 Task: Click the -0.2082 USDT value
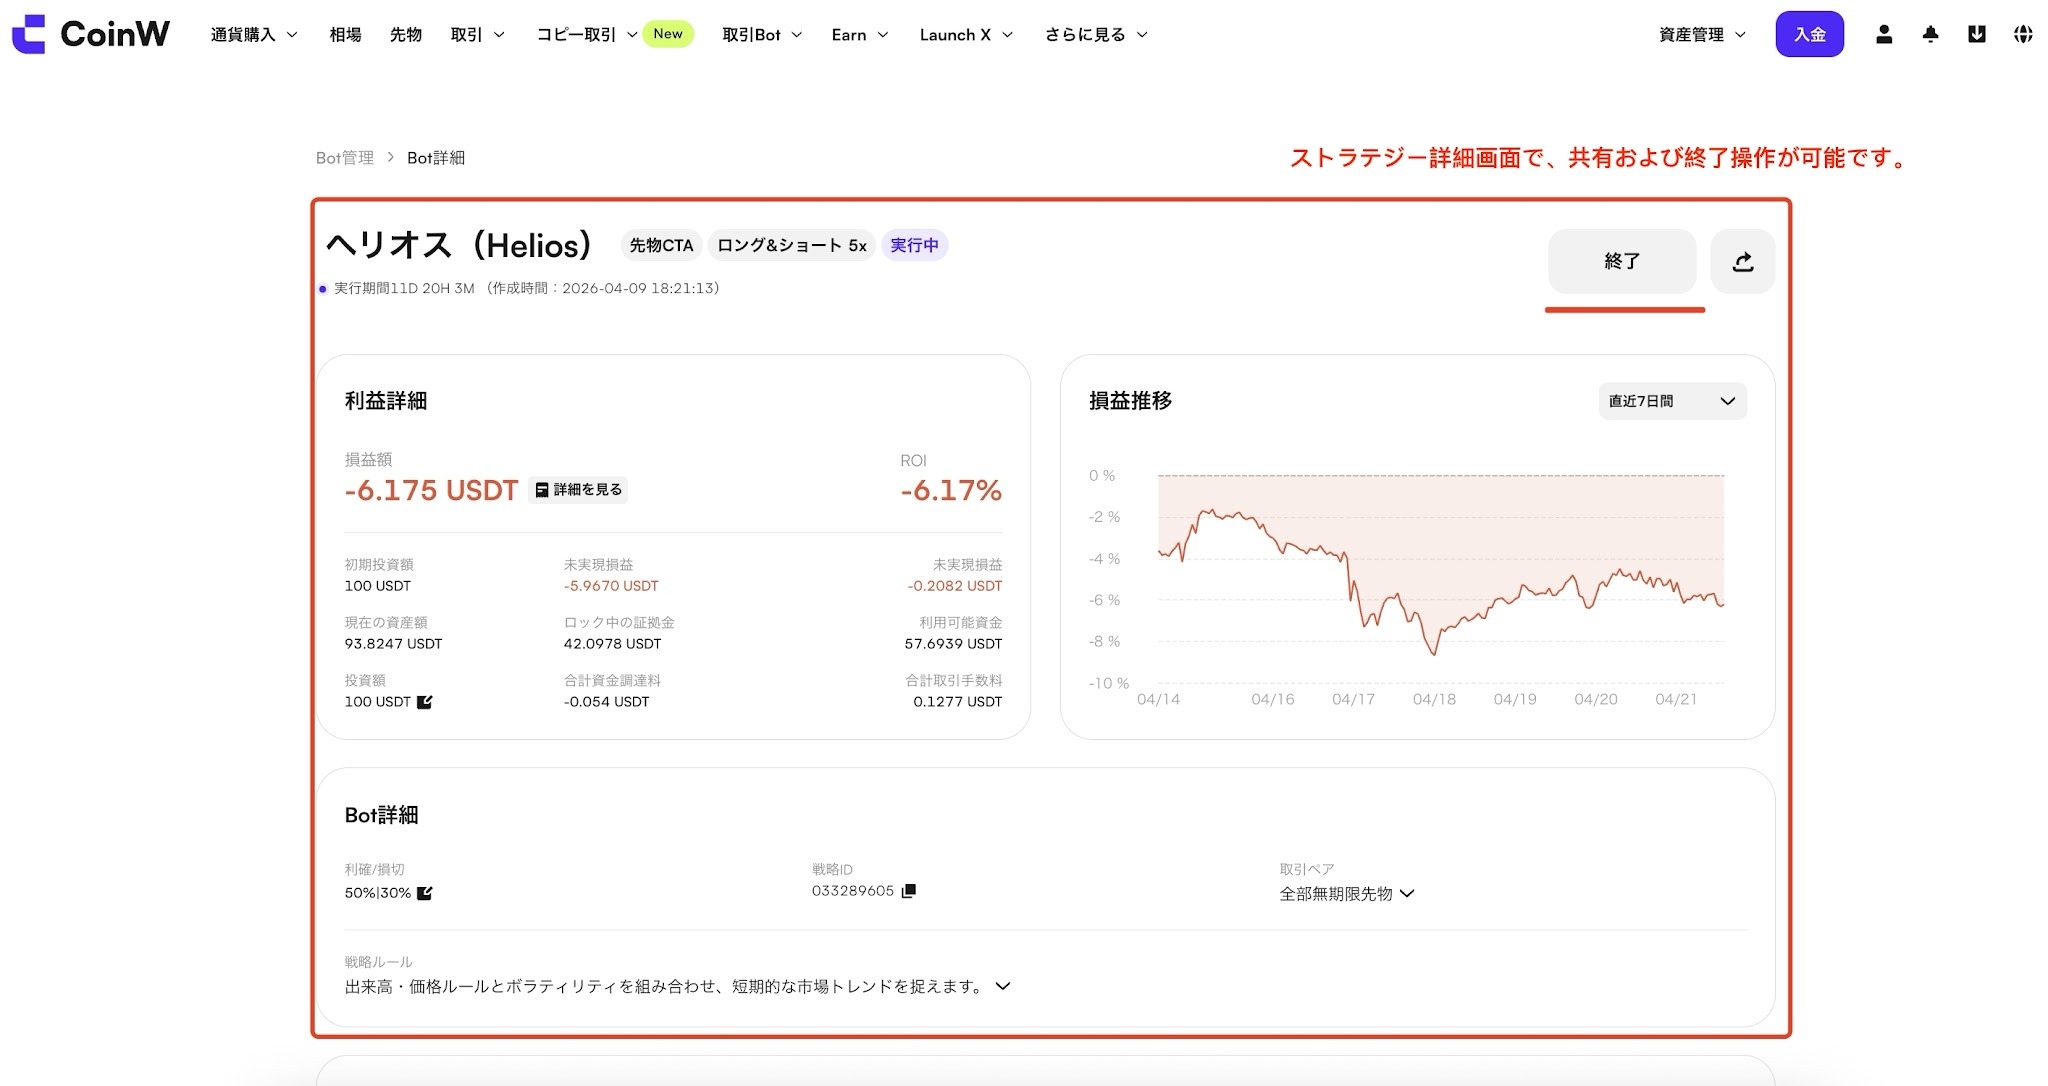pyautogui.click(x=955, y=586)
